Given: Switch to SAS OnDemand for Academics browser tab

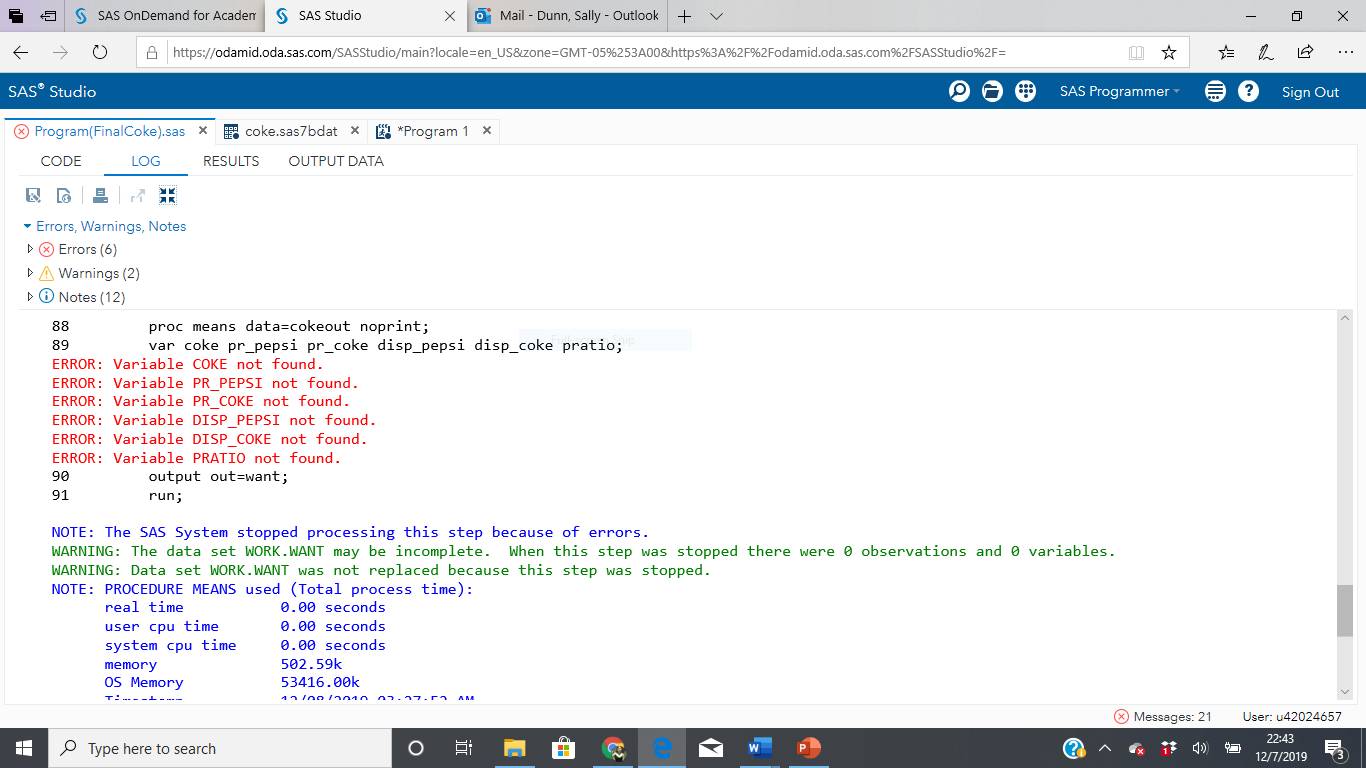Looking at the screenshot, I should coord(165,16).
